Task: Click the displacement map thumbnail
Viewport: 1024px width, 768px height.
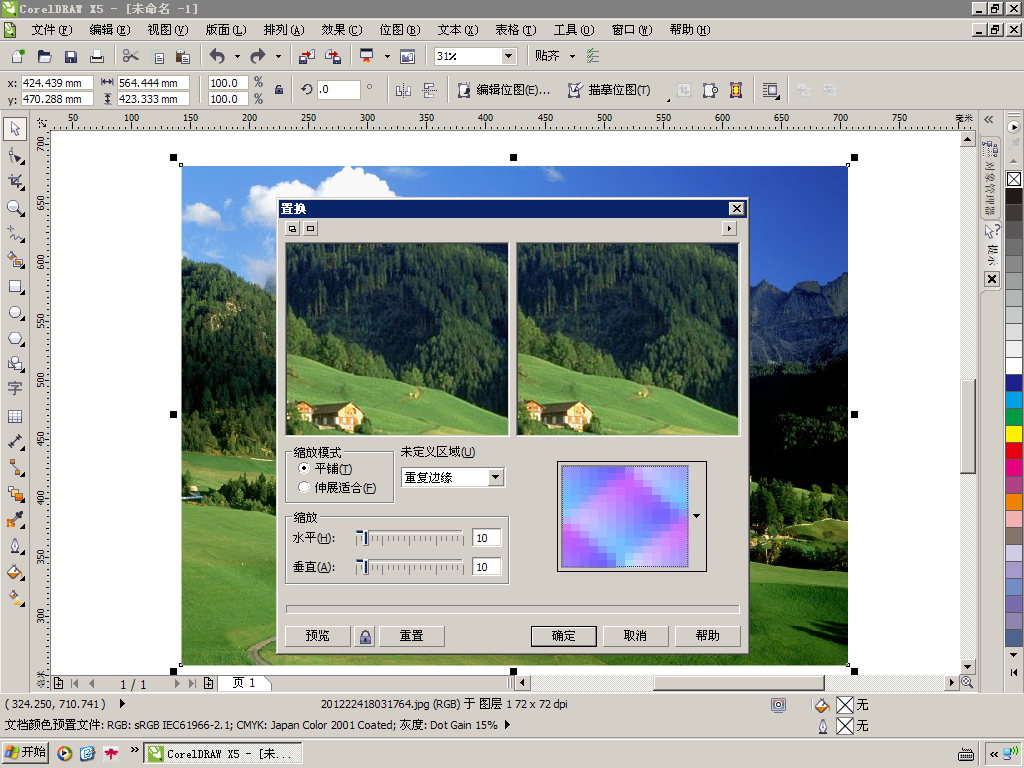Action: pos(625,516)
